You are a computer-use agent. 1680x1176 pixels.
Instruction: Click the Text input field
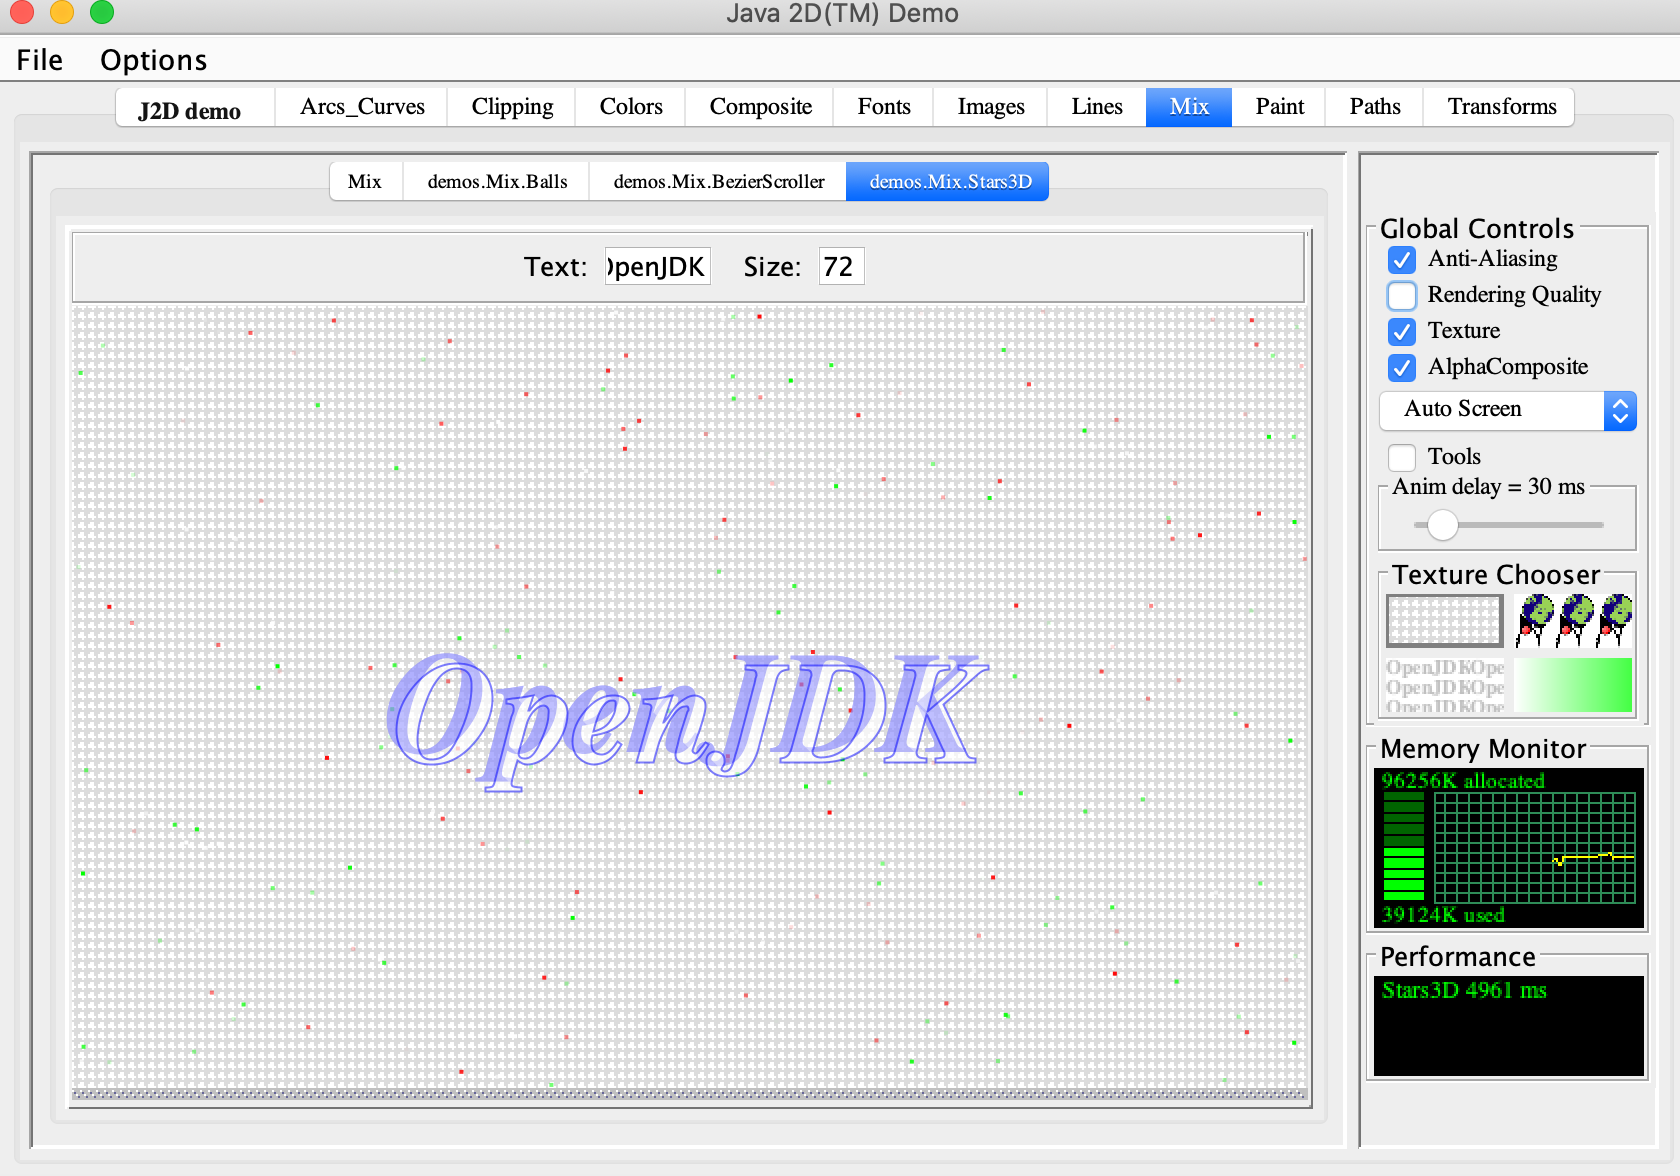(657, 267)
